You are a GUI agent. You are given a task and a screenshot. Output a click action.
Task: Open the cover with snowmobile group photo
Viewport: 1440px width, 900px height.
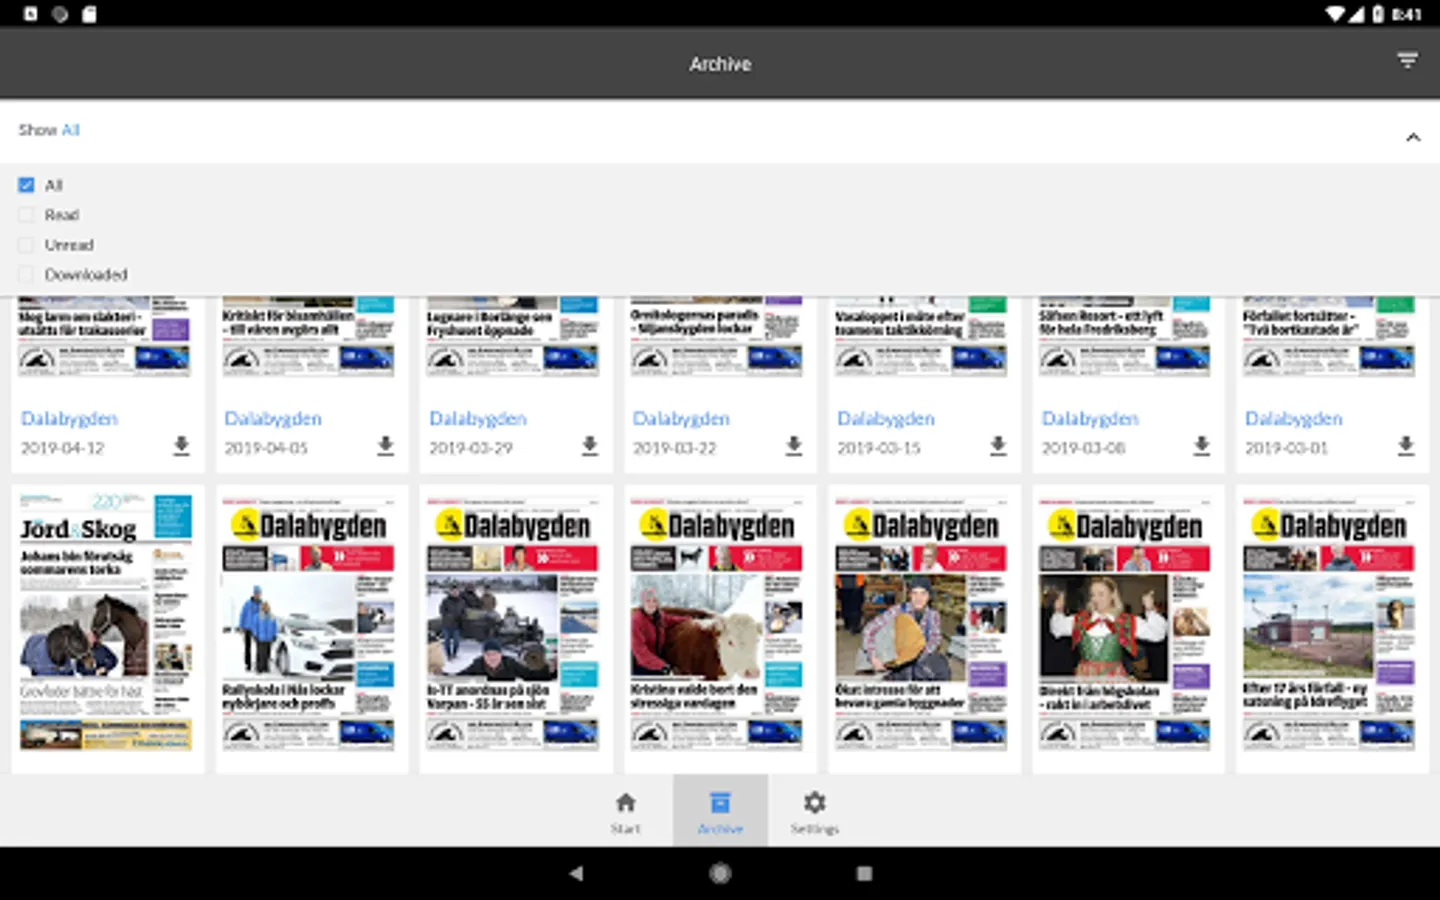pos(512,622)
